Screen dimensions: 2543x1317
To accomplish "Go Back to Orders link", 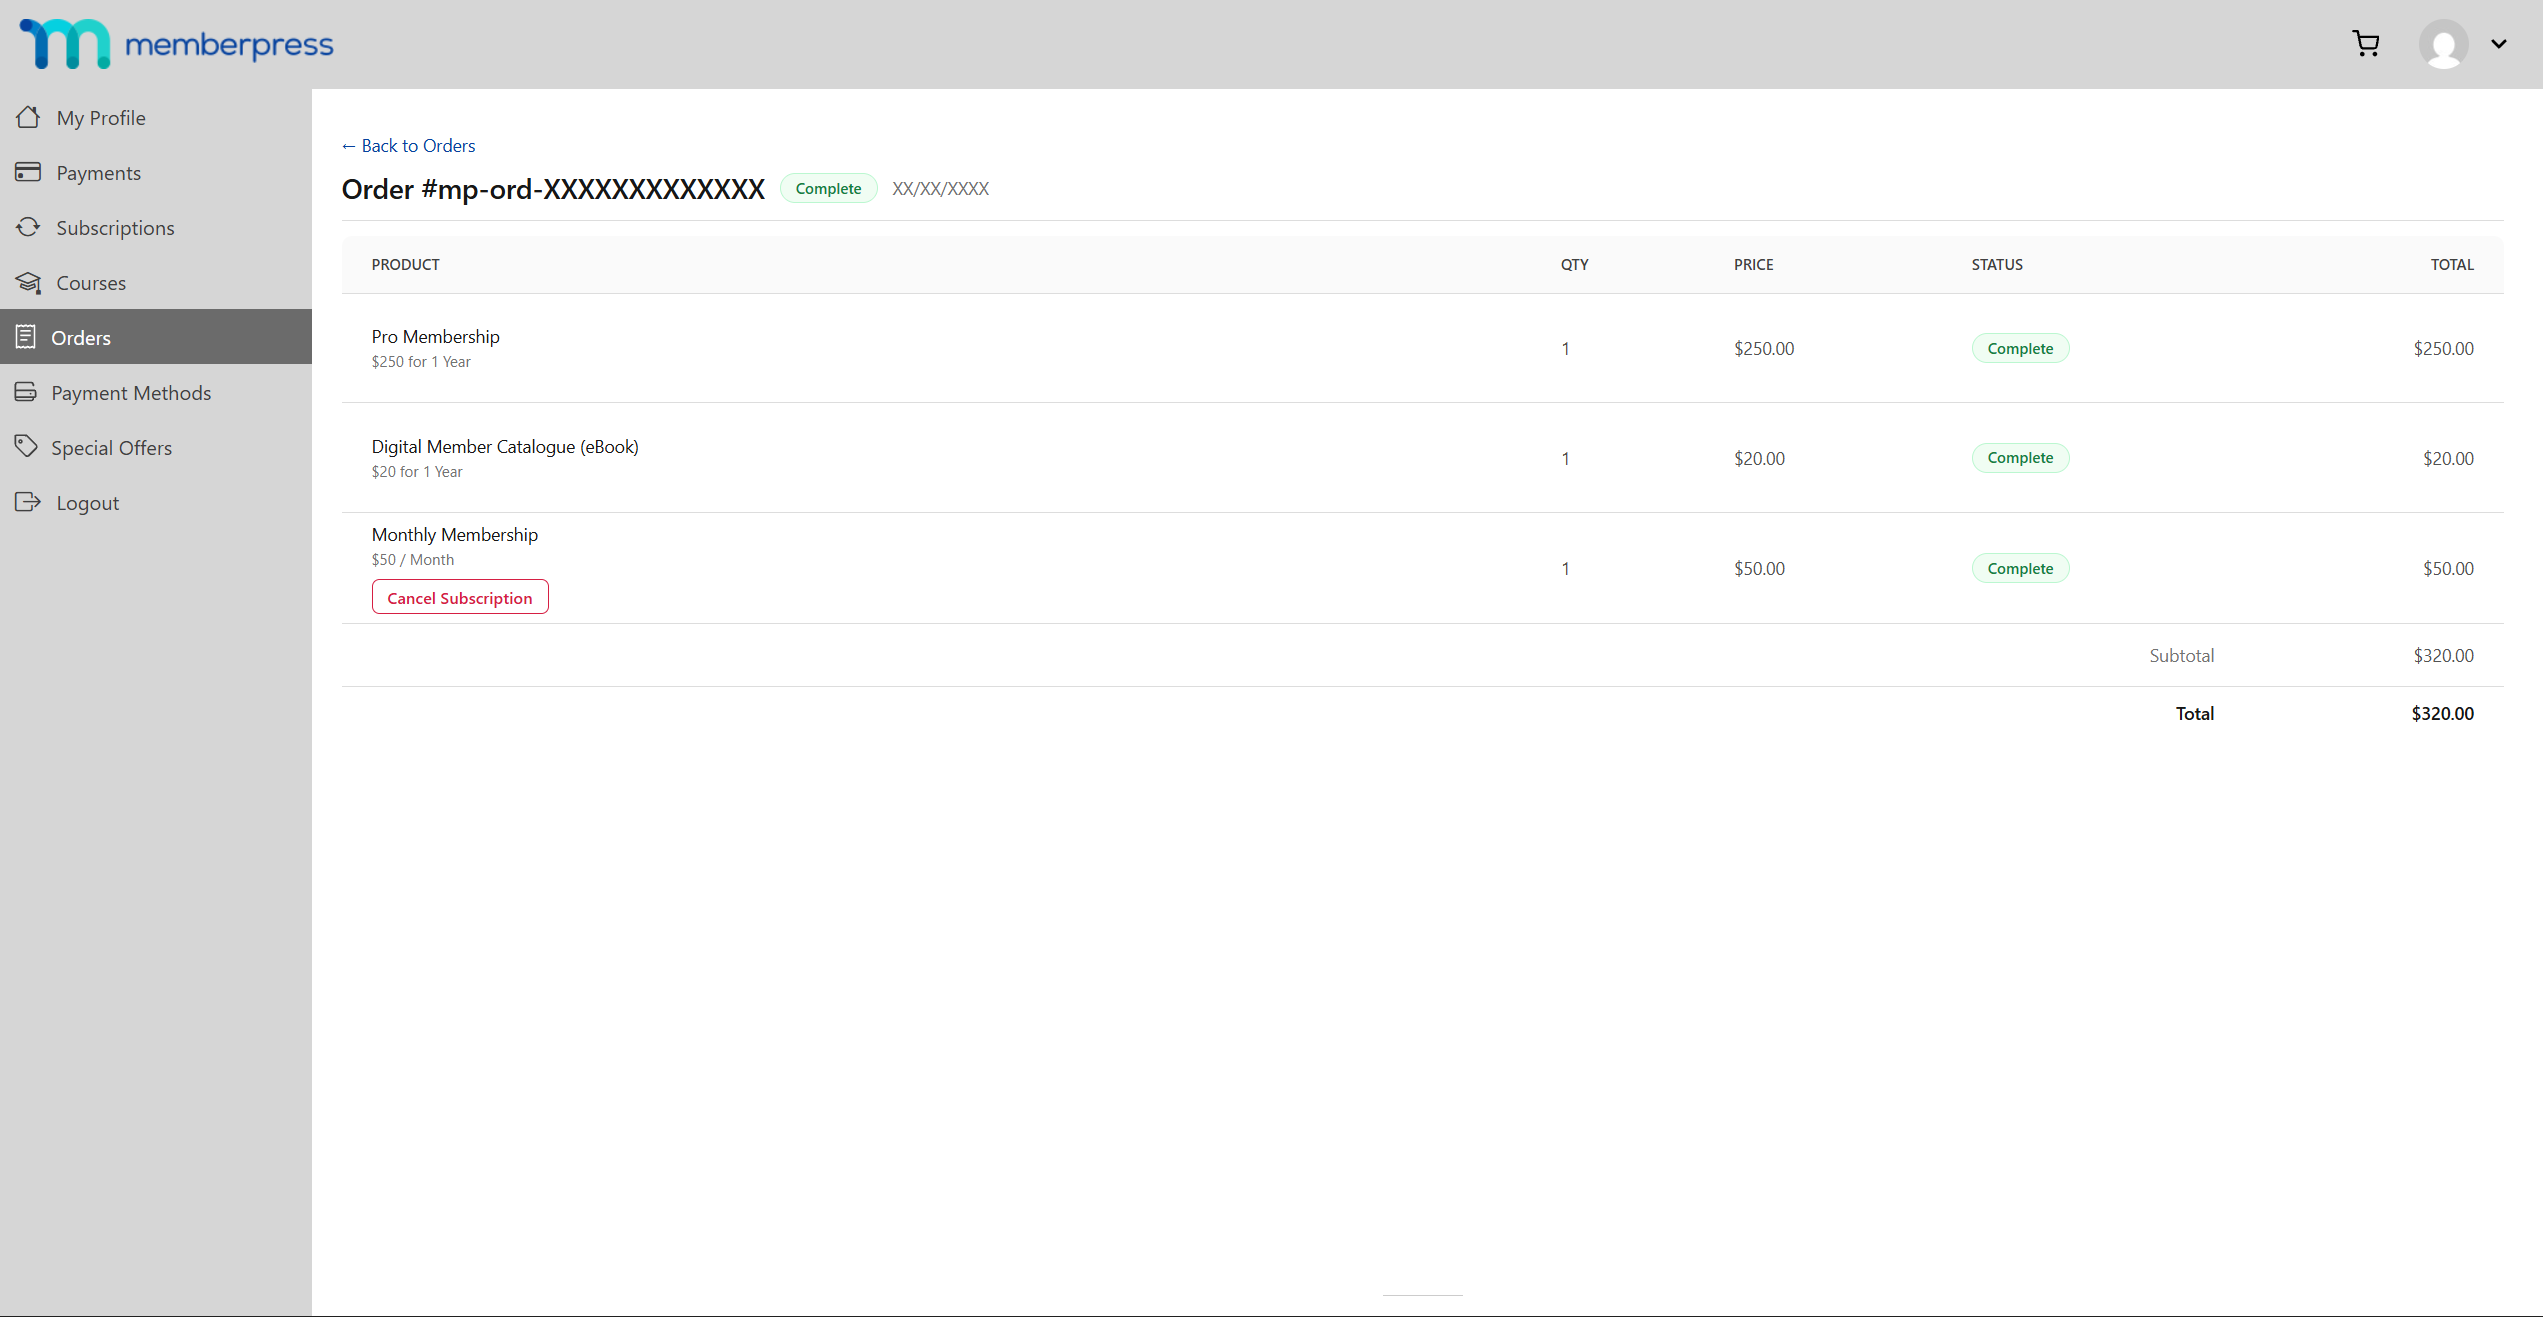I will 408,146.
